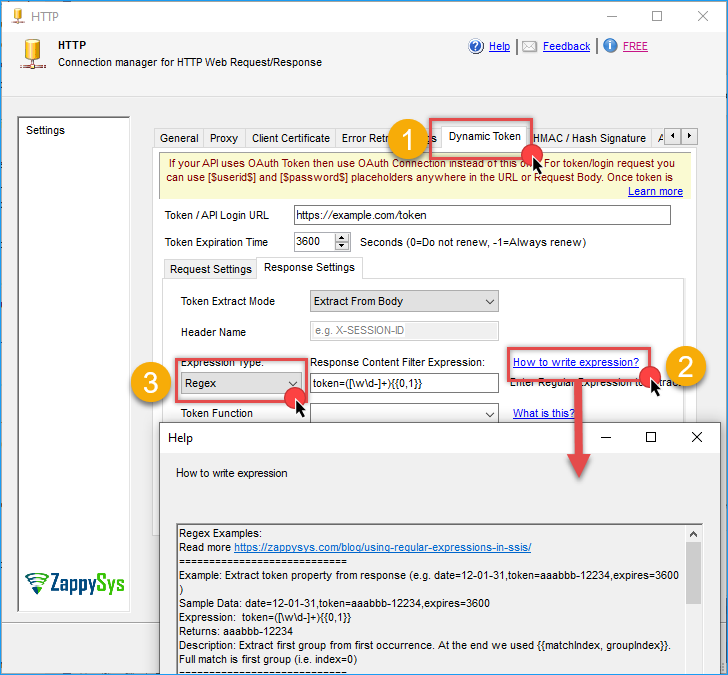Click the ZappySys logo

coord(75,583)
